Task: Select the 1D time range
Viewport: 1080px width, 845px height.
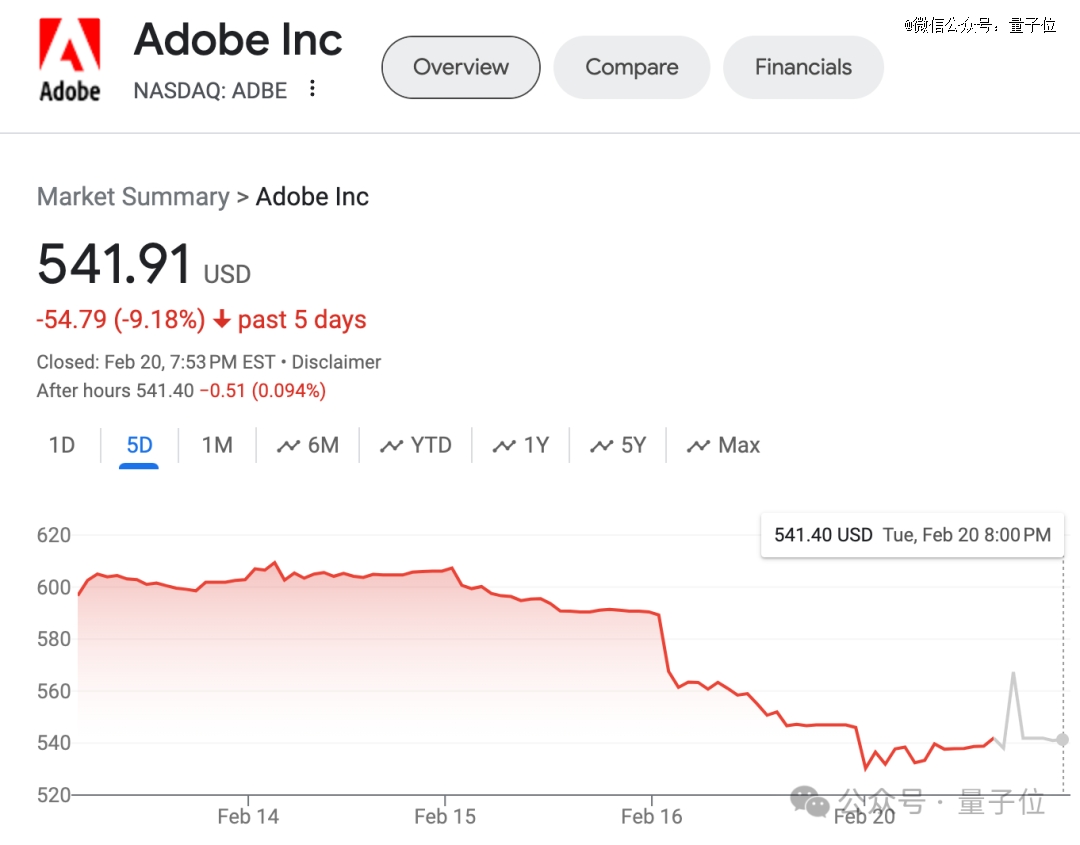Action: coord(62,446)
